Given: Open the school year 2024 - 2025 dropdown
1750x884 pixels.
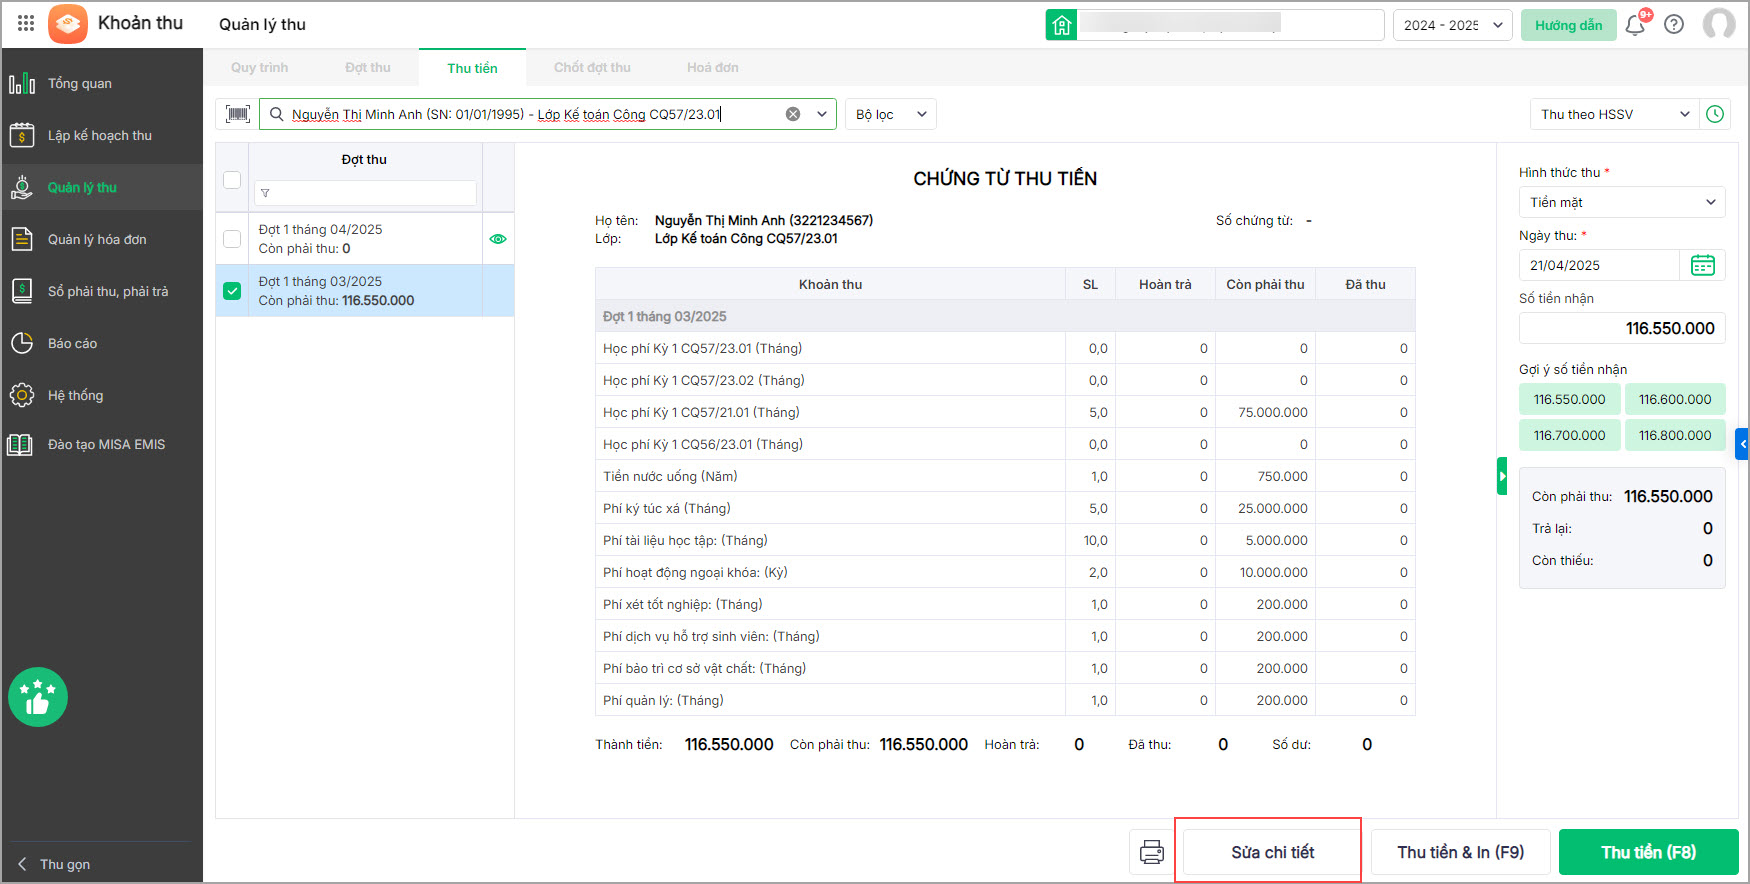Looking at the screenshot, I should 1452,25.
